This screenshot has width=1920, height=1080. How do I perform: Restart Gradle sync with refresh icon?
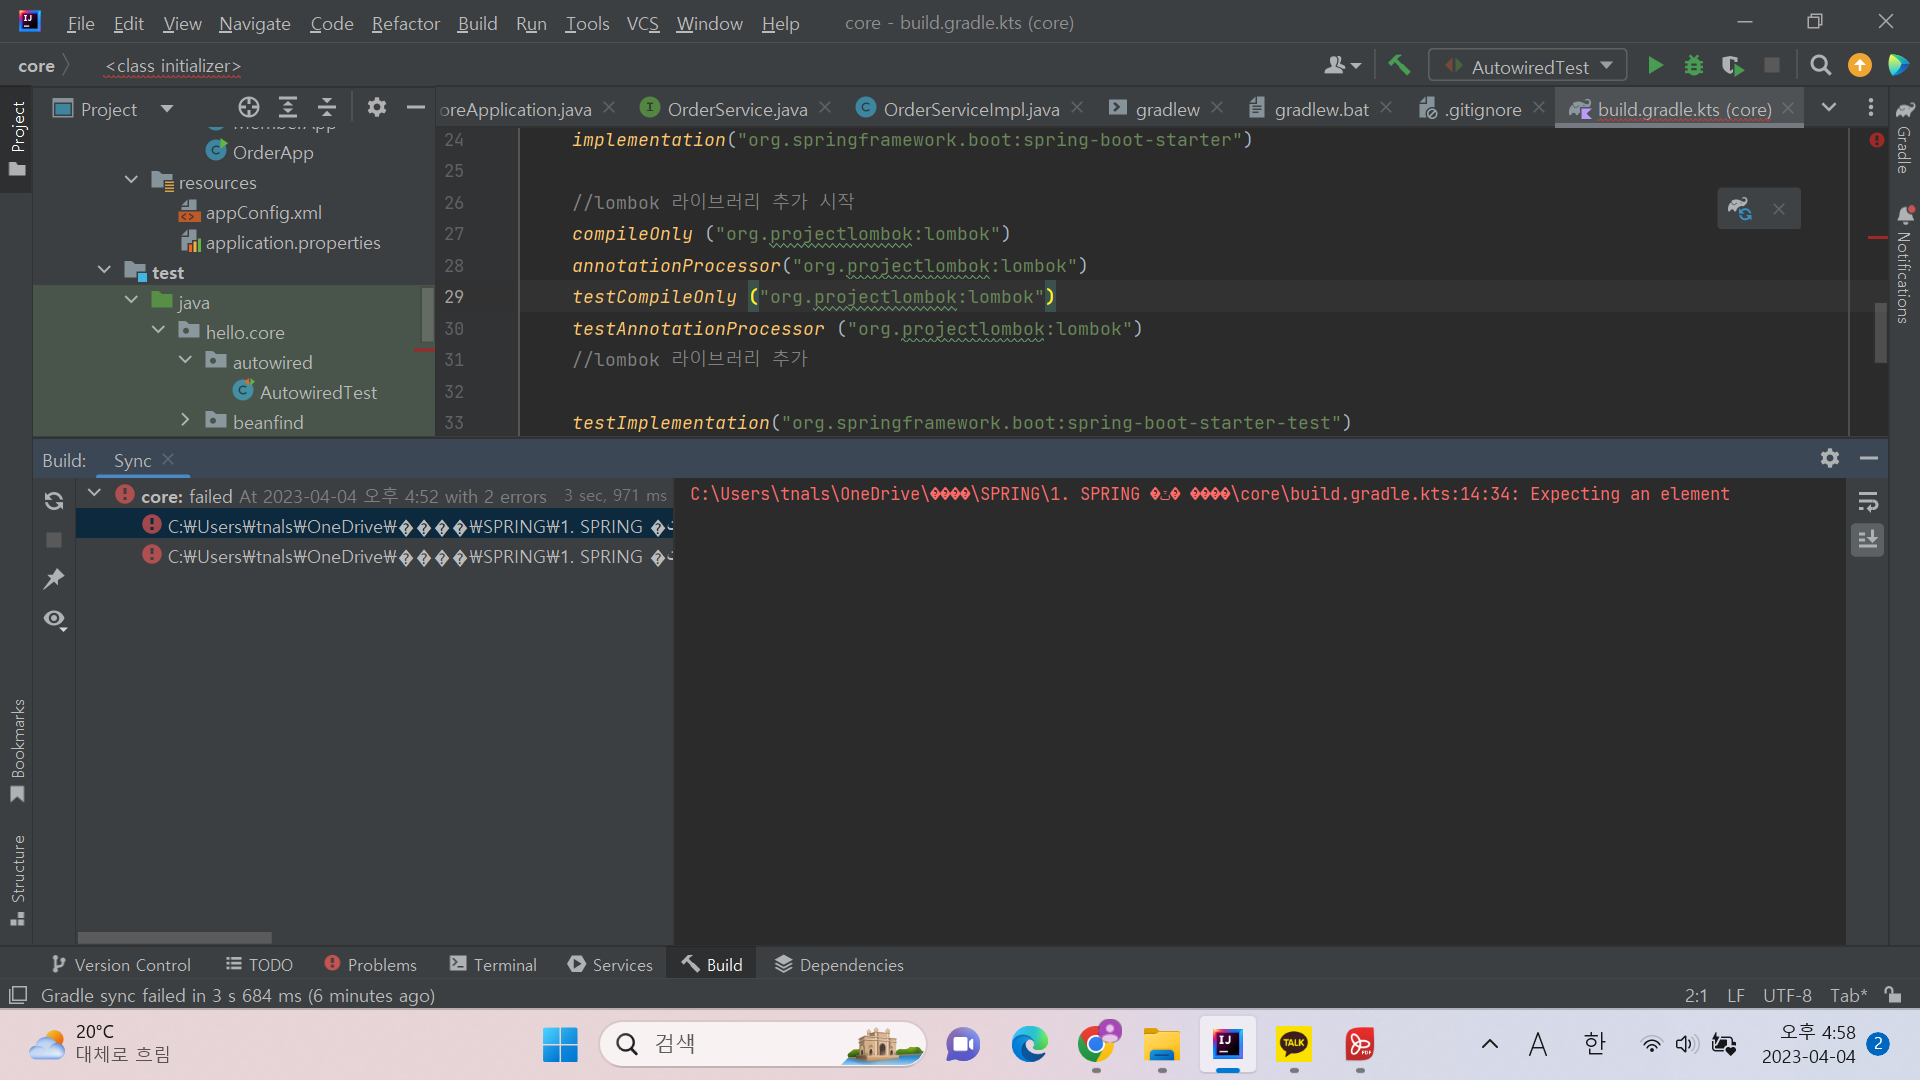point(54,501)
